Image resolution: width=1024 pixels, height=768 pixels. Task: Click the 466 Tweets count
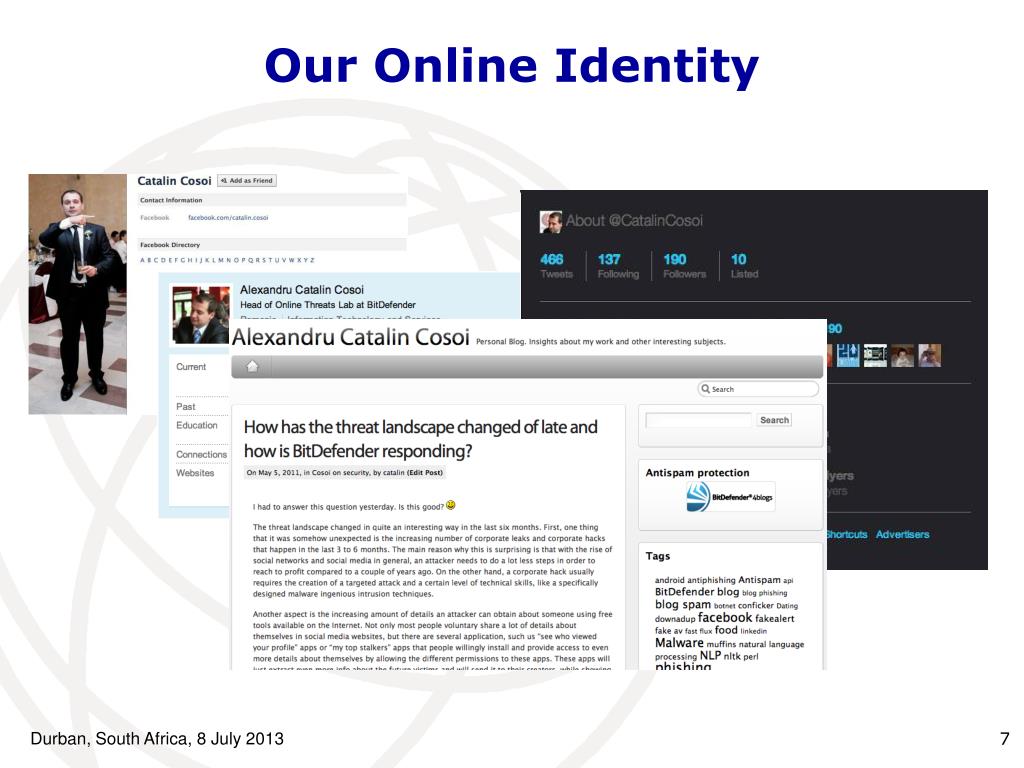point(556,265)
